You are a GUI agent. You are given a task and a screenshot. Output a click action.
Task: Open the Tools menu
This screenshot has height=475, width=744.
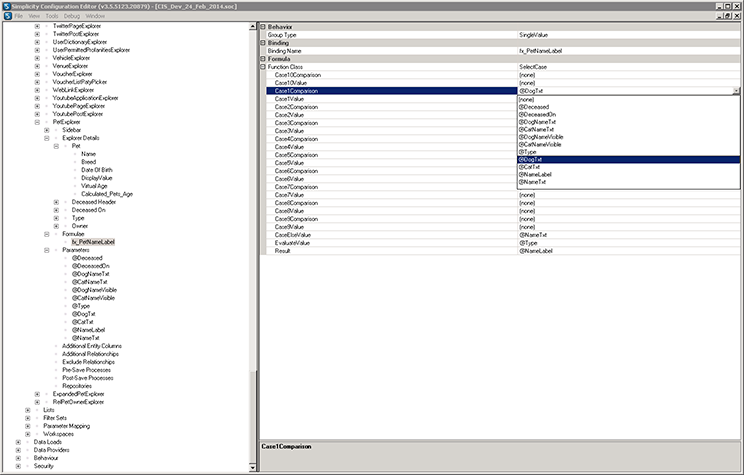pos(52,16)
